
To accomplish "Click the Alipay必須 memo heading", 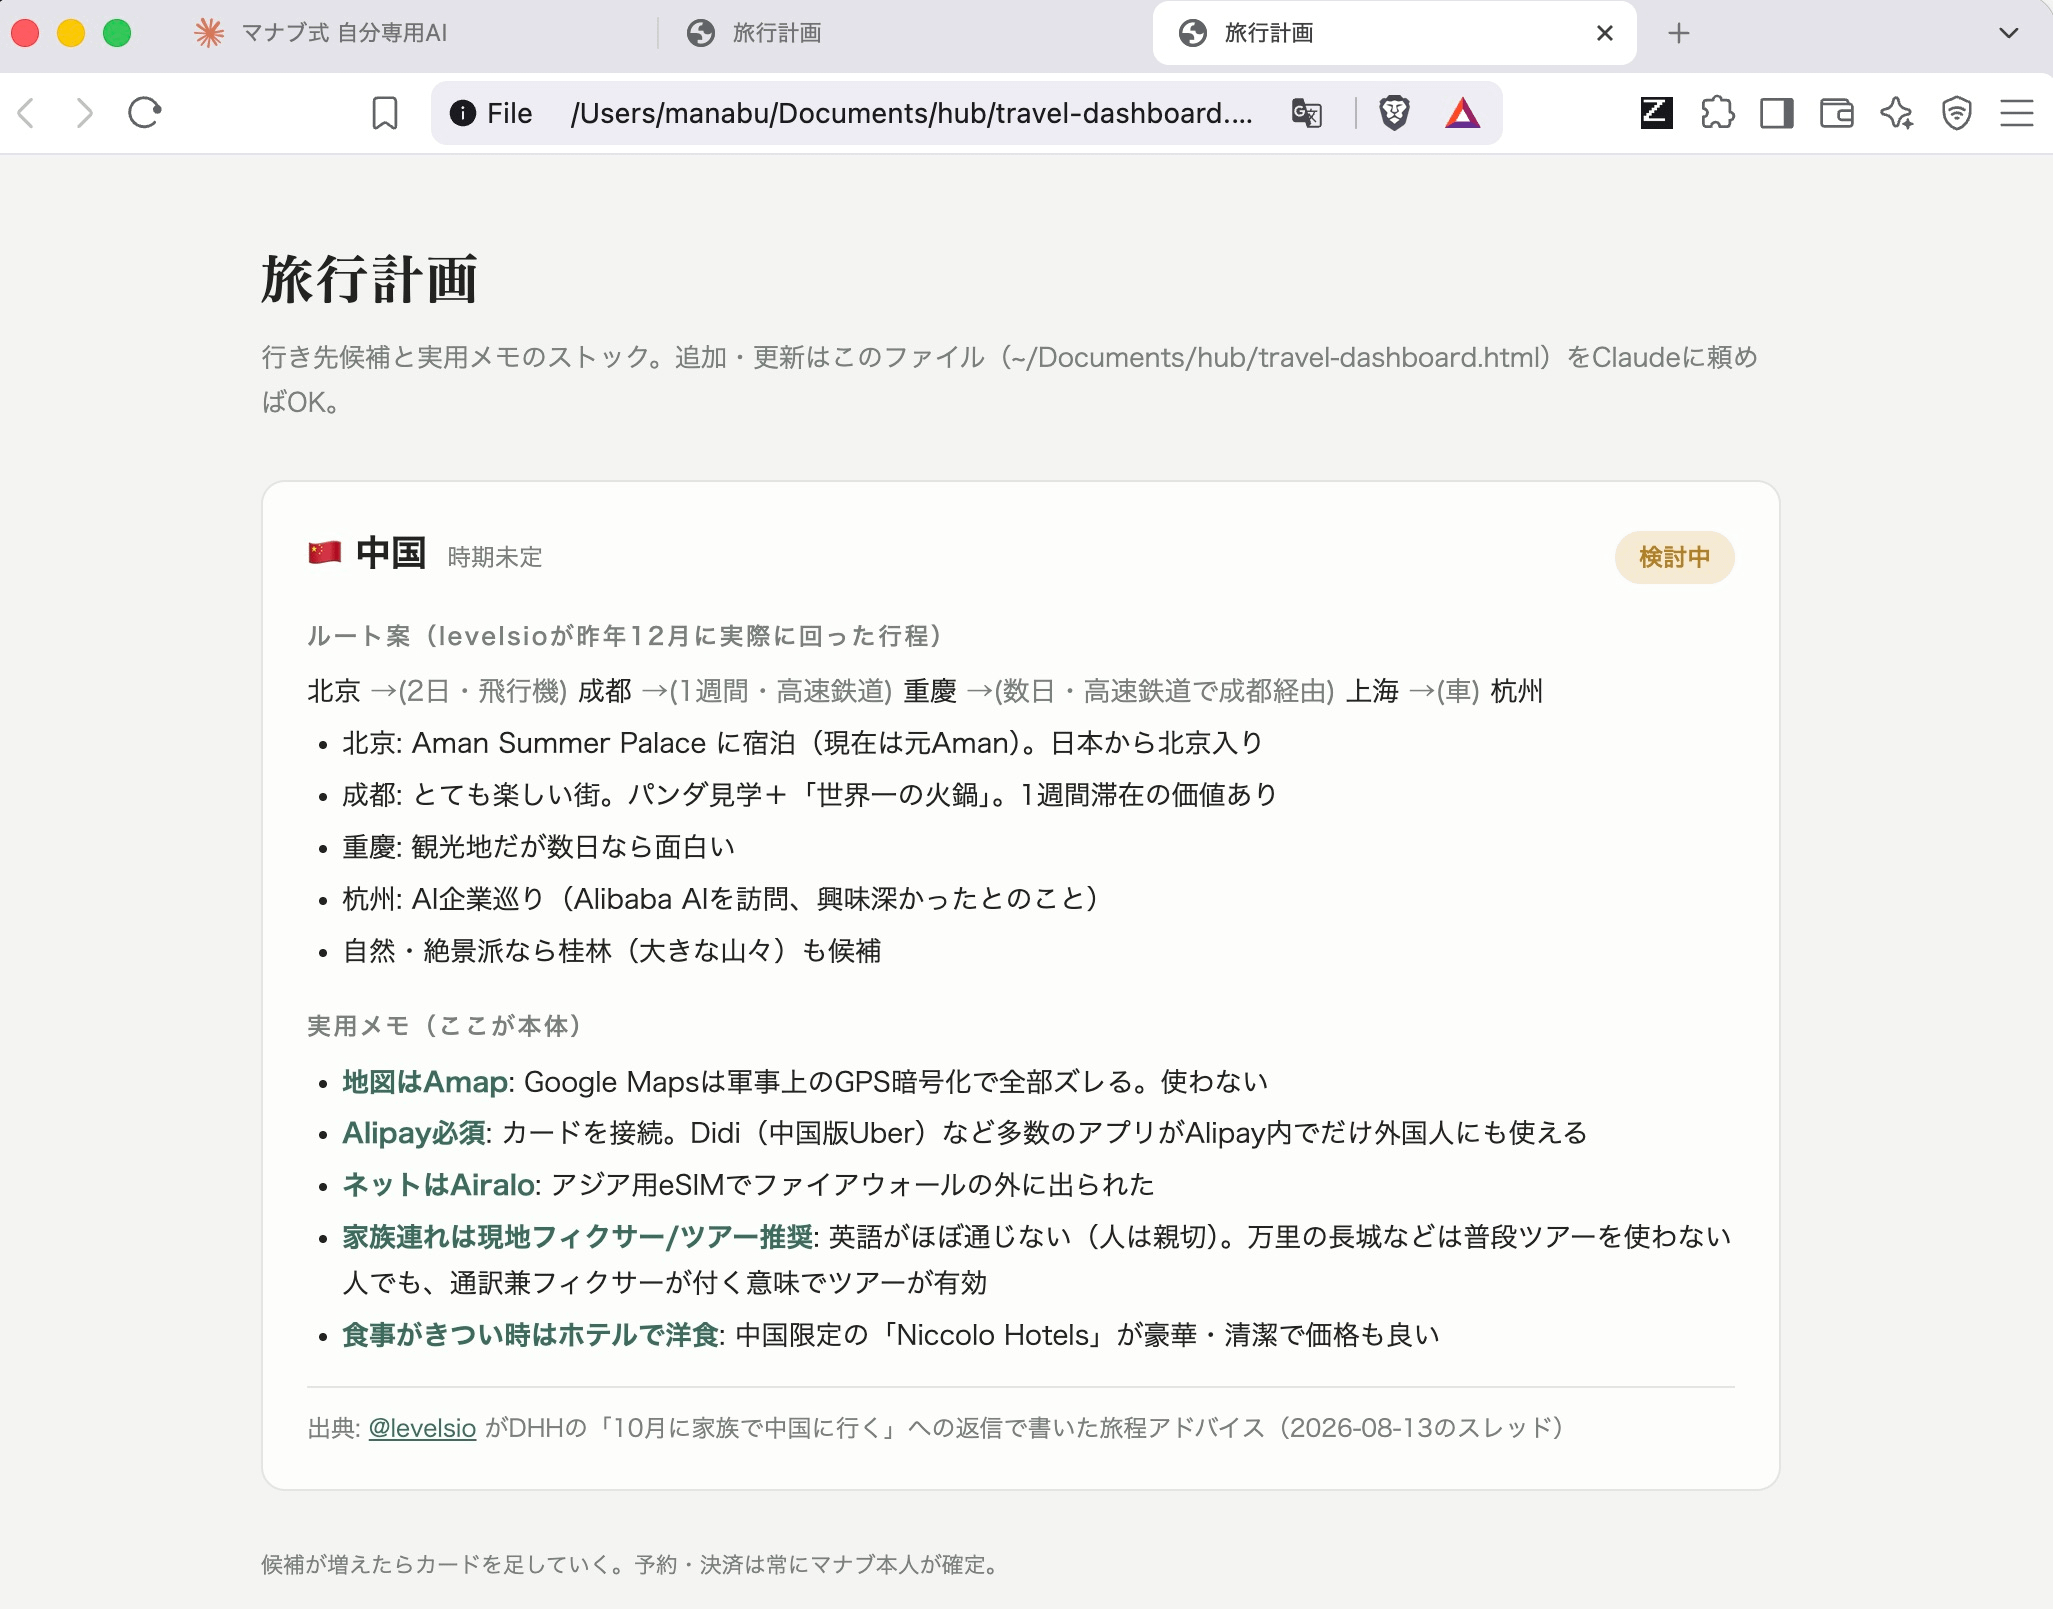I will 414,1133.
